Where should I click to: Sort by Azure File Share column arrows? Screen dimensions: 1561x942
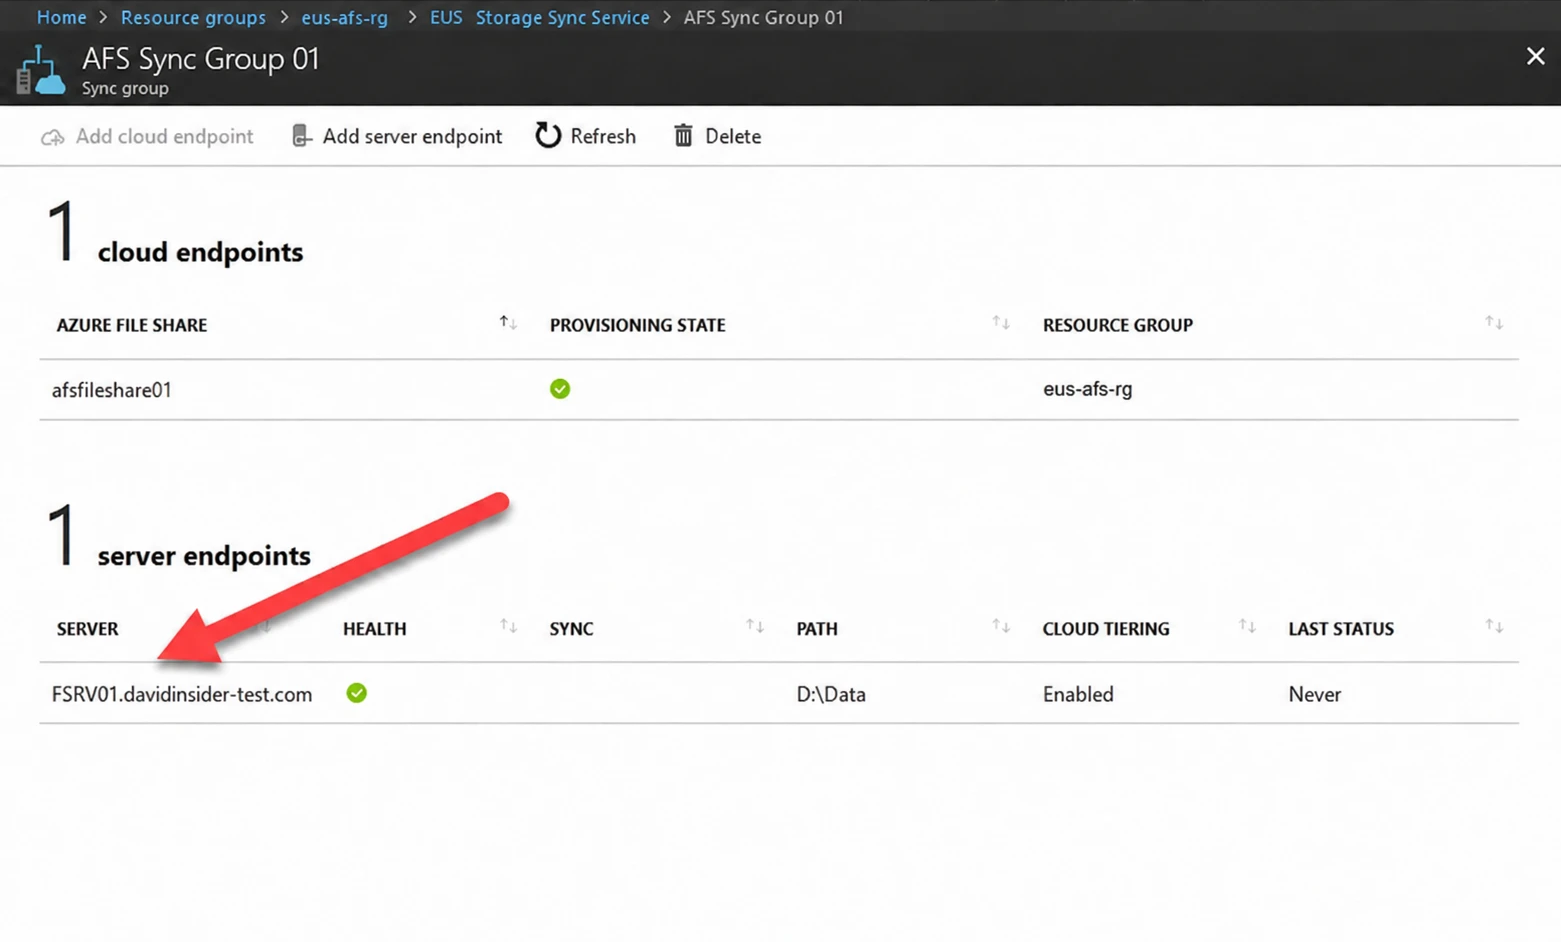coord(508,322)
